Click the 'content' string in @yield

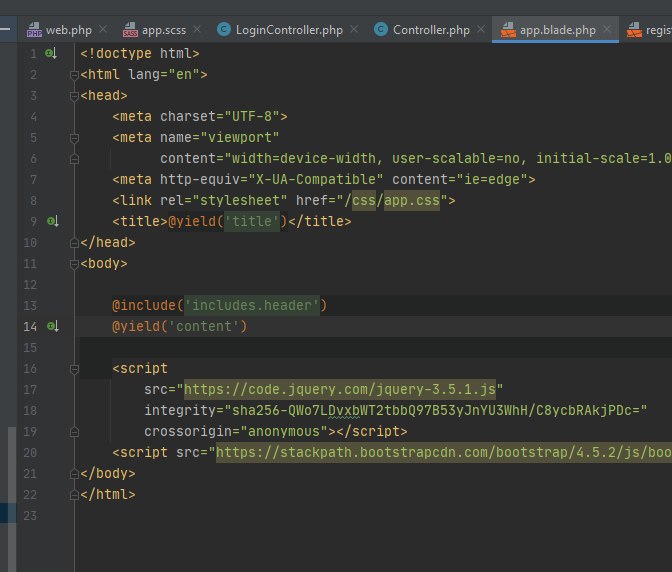click(x=204, y=326)
